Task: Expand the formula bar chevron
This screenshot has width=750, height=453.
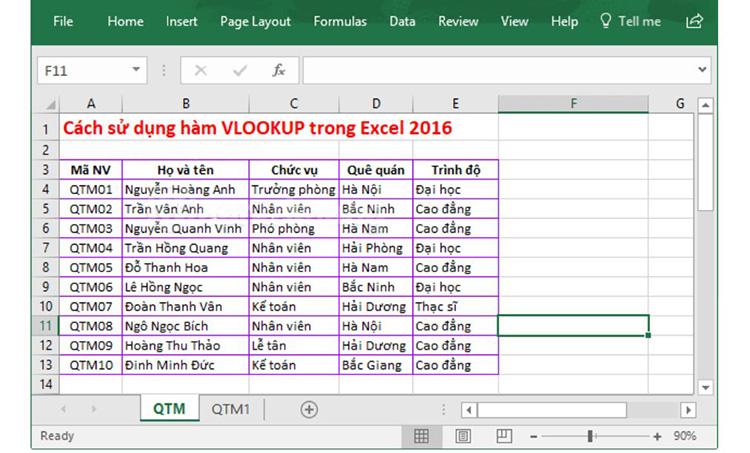Action: click(702, 70)
